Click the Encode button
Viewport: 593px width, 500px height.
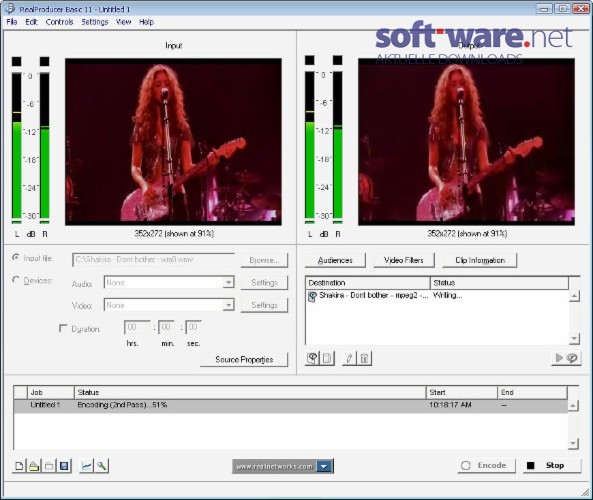coord(486,466)
